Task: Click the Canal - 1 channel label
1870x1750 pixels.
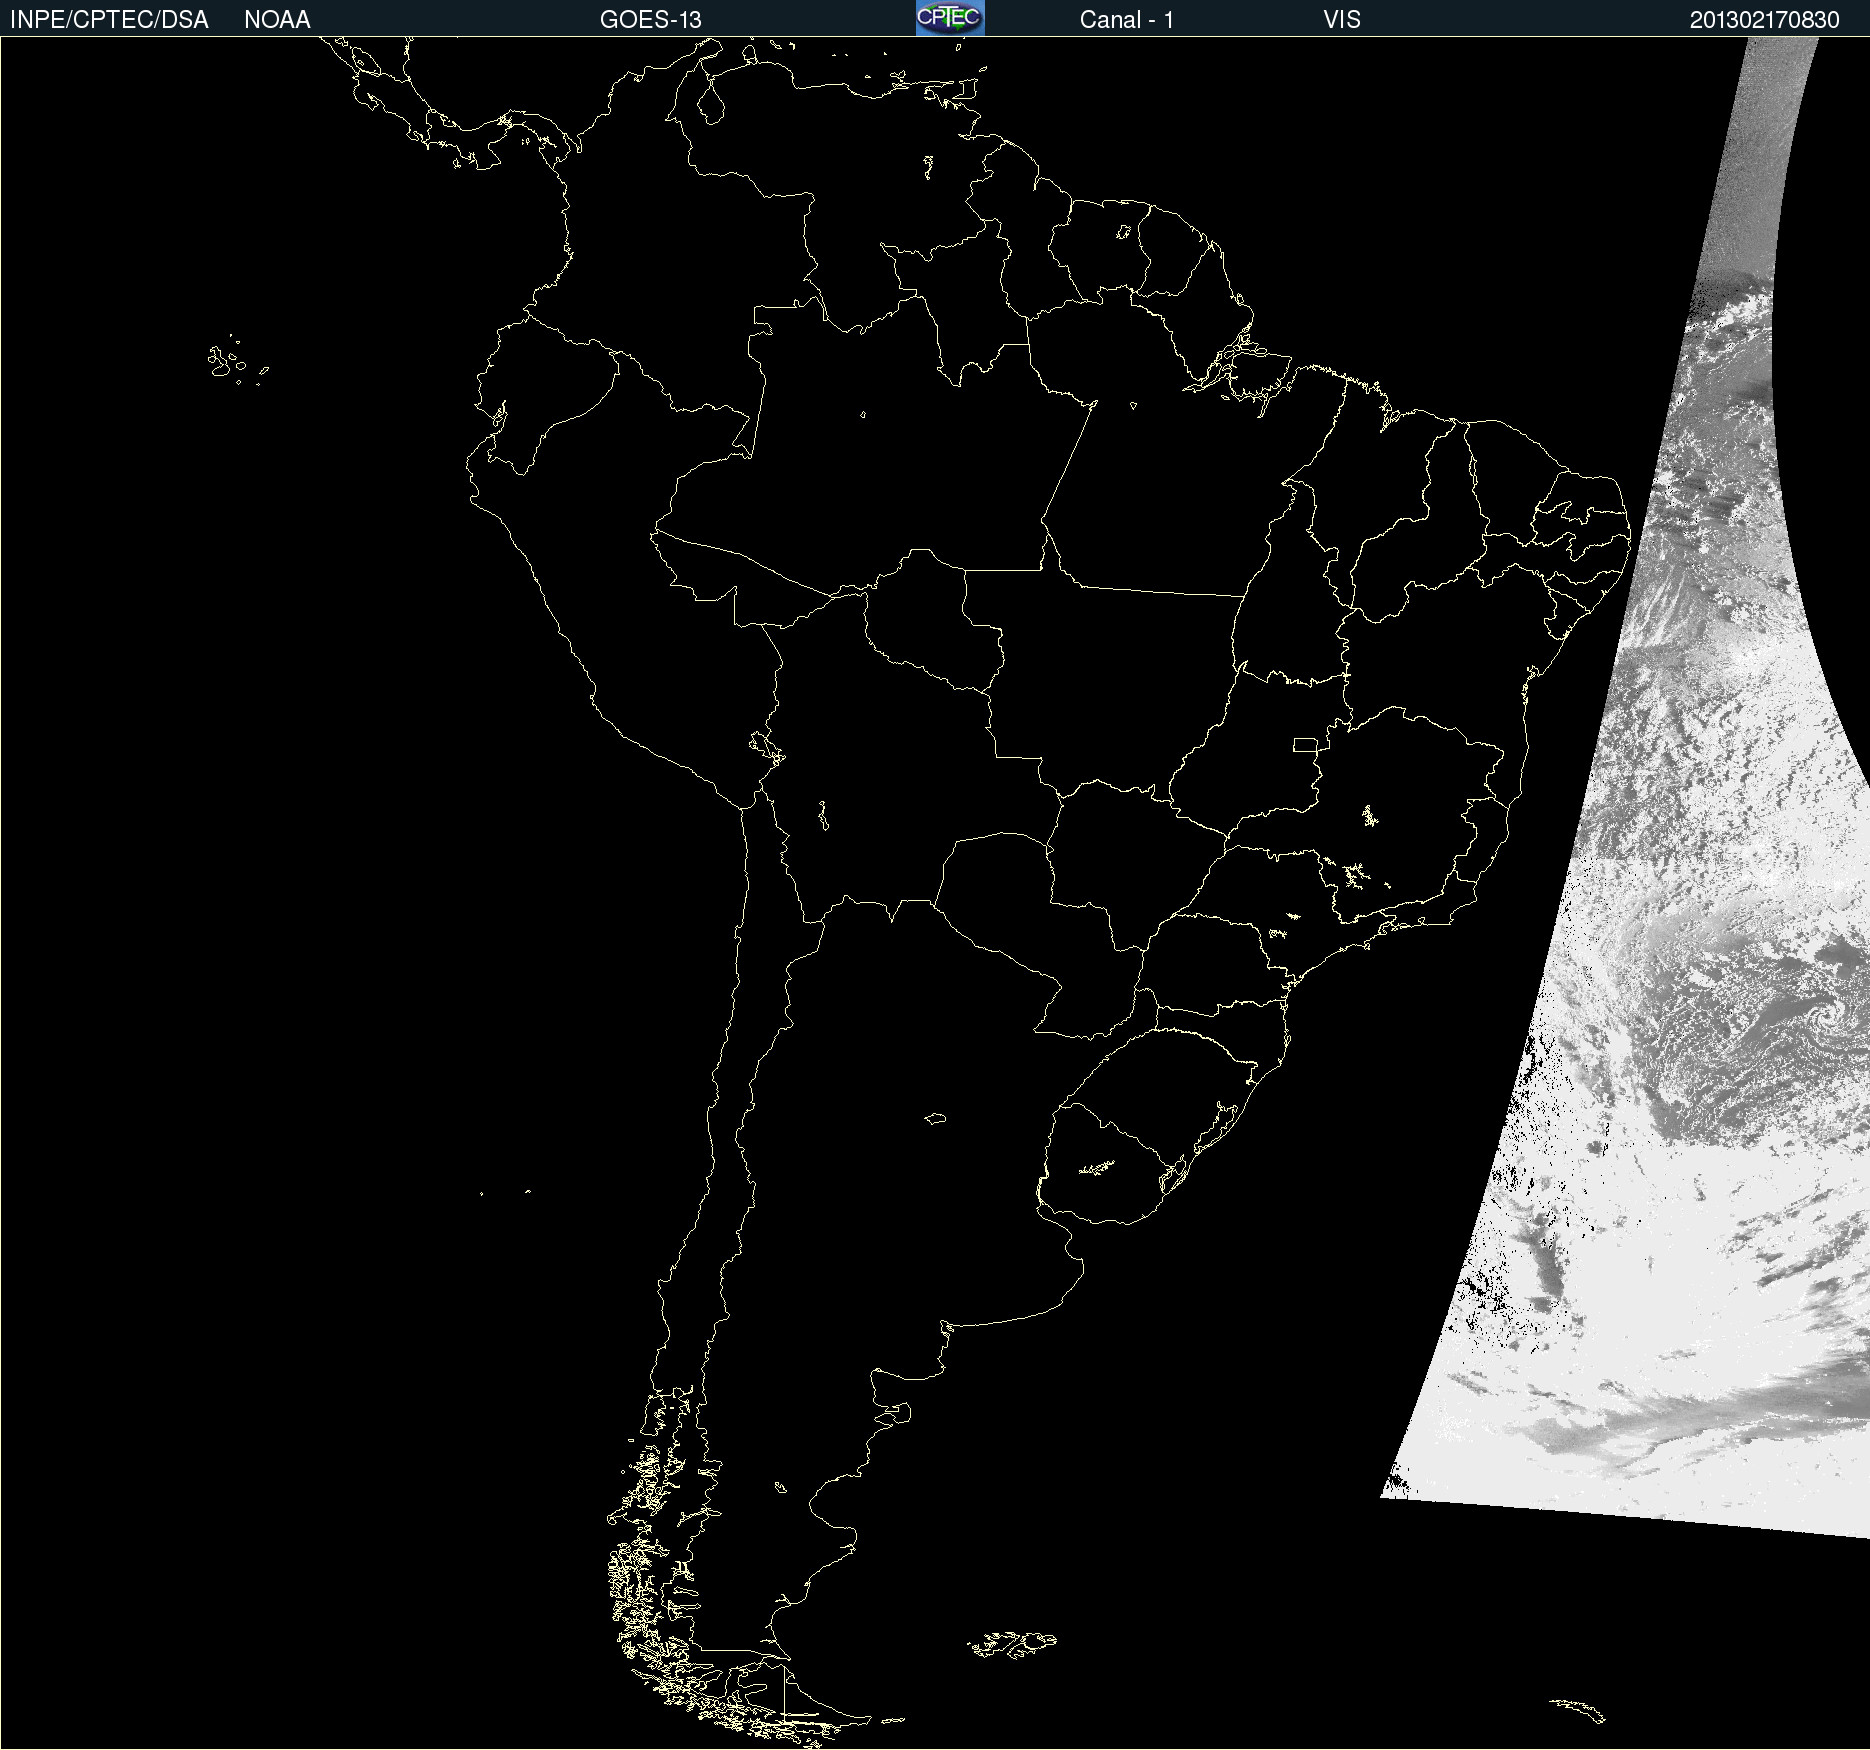Action: coord(1126,20)
